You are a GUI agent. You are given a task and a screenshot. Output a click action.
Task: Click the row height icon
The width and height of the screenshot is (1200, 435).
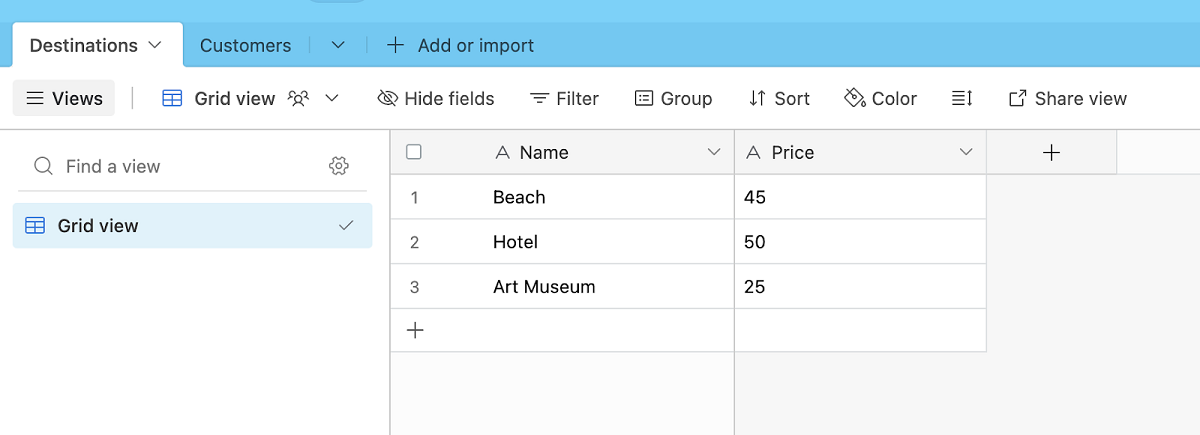[962, 98]
